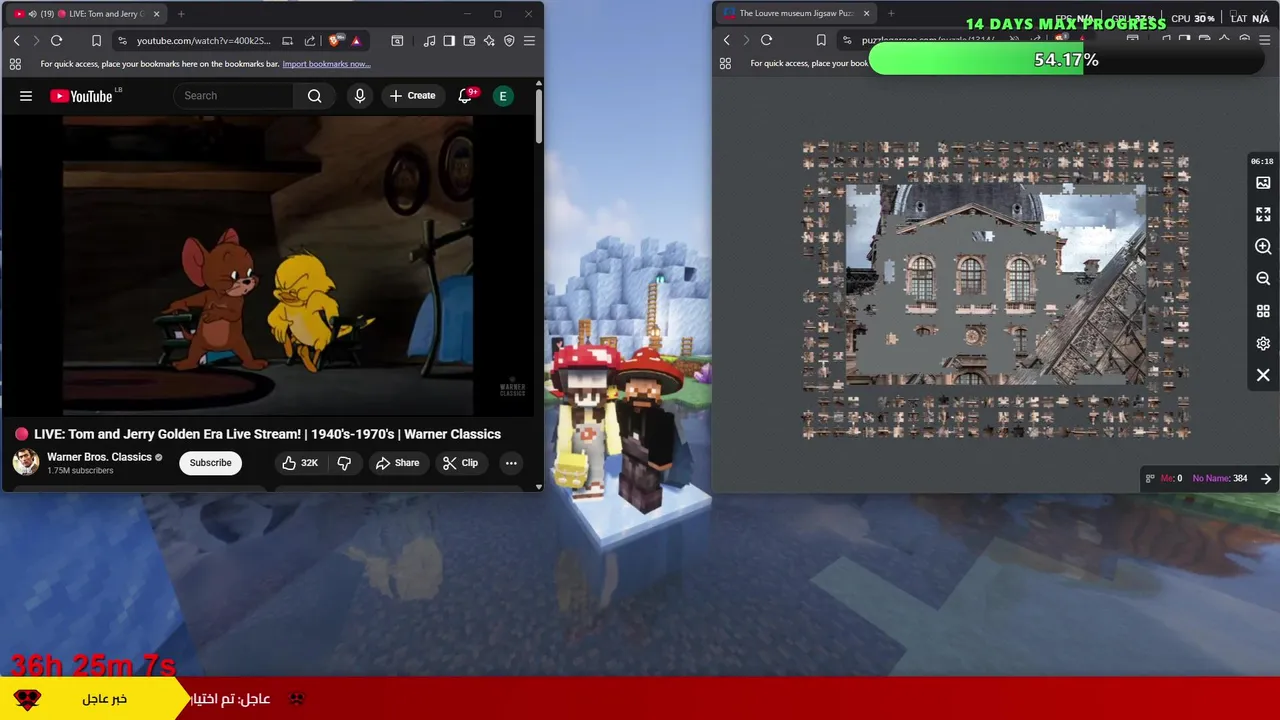Expand the players score arrow

click(1266, 479)
